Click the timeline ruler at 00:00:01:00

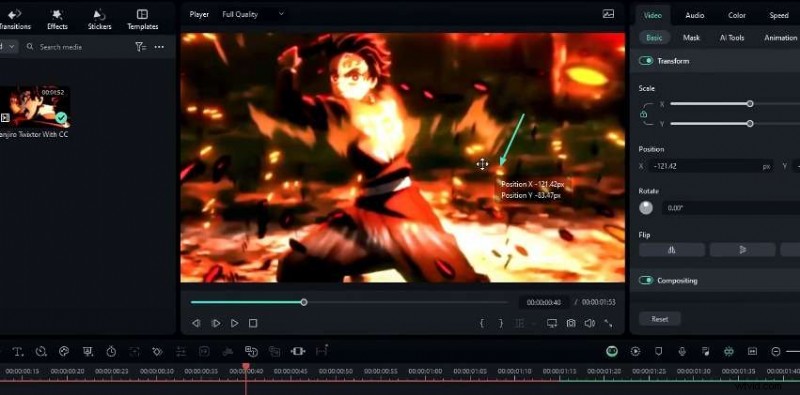pos(426,372)
